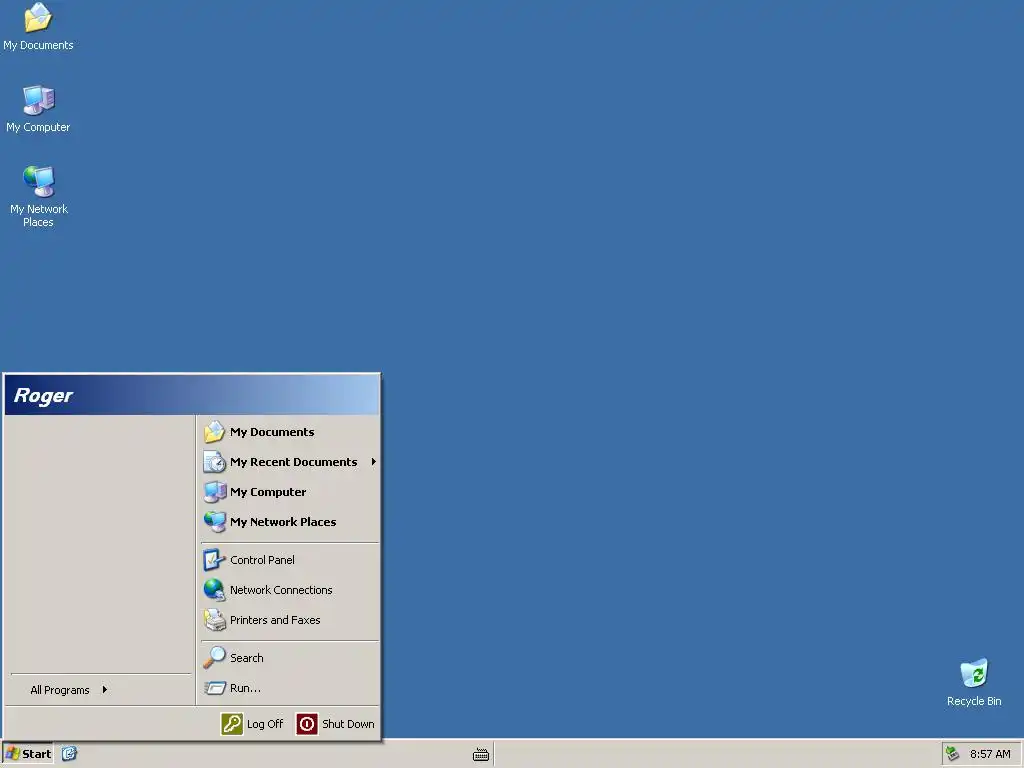Open Control Panel from Start menu
Screen dimensions: 1024x768
coord(289,560)
